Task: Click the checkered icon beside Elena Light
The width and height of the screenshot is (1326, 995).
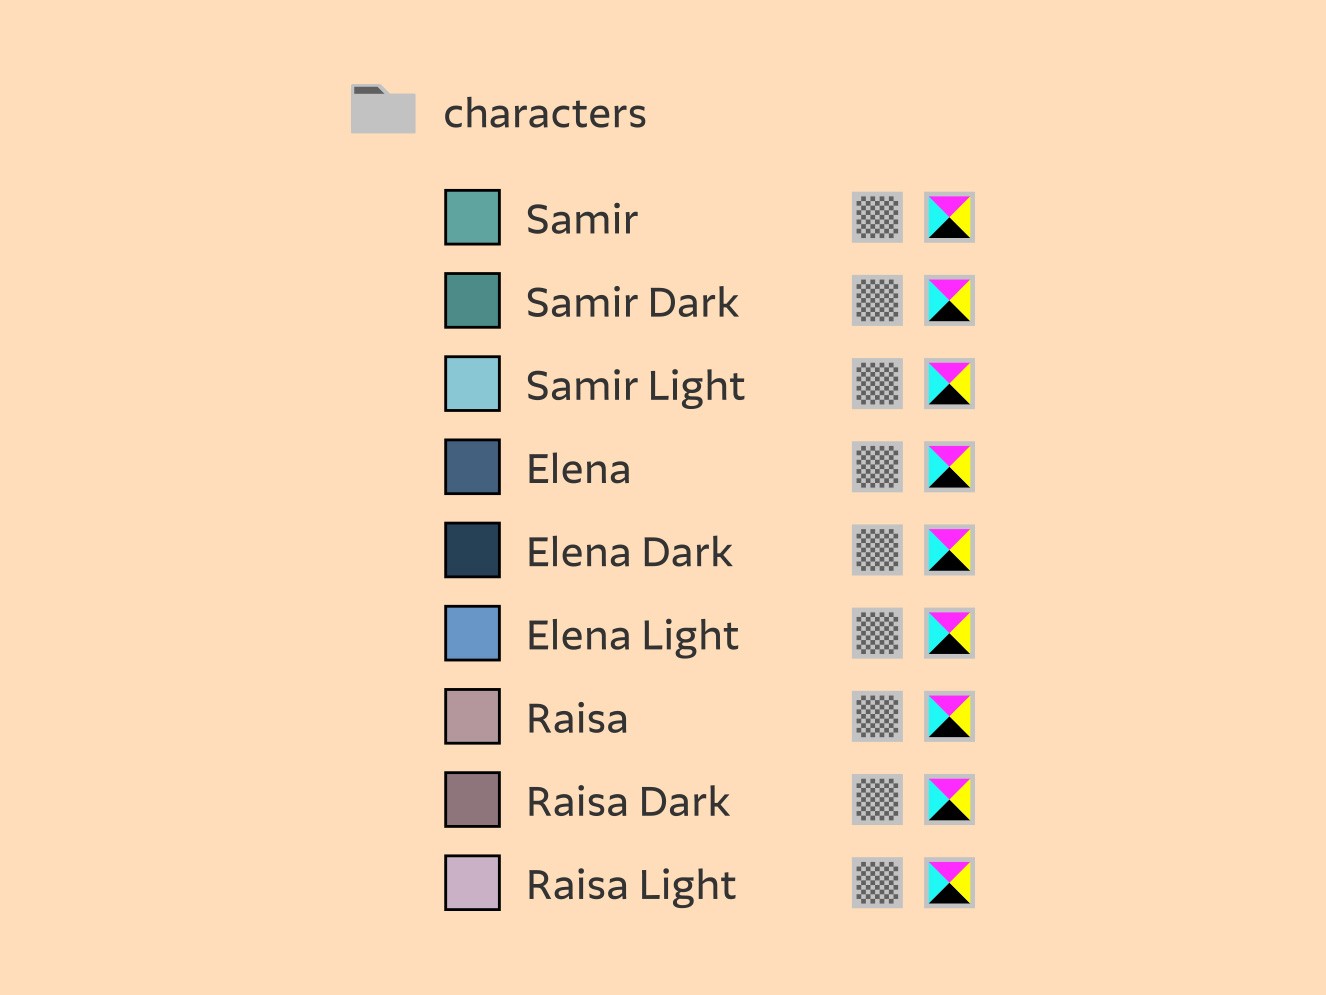Action: [x=877, y=633]
